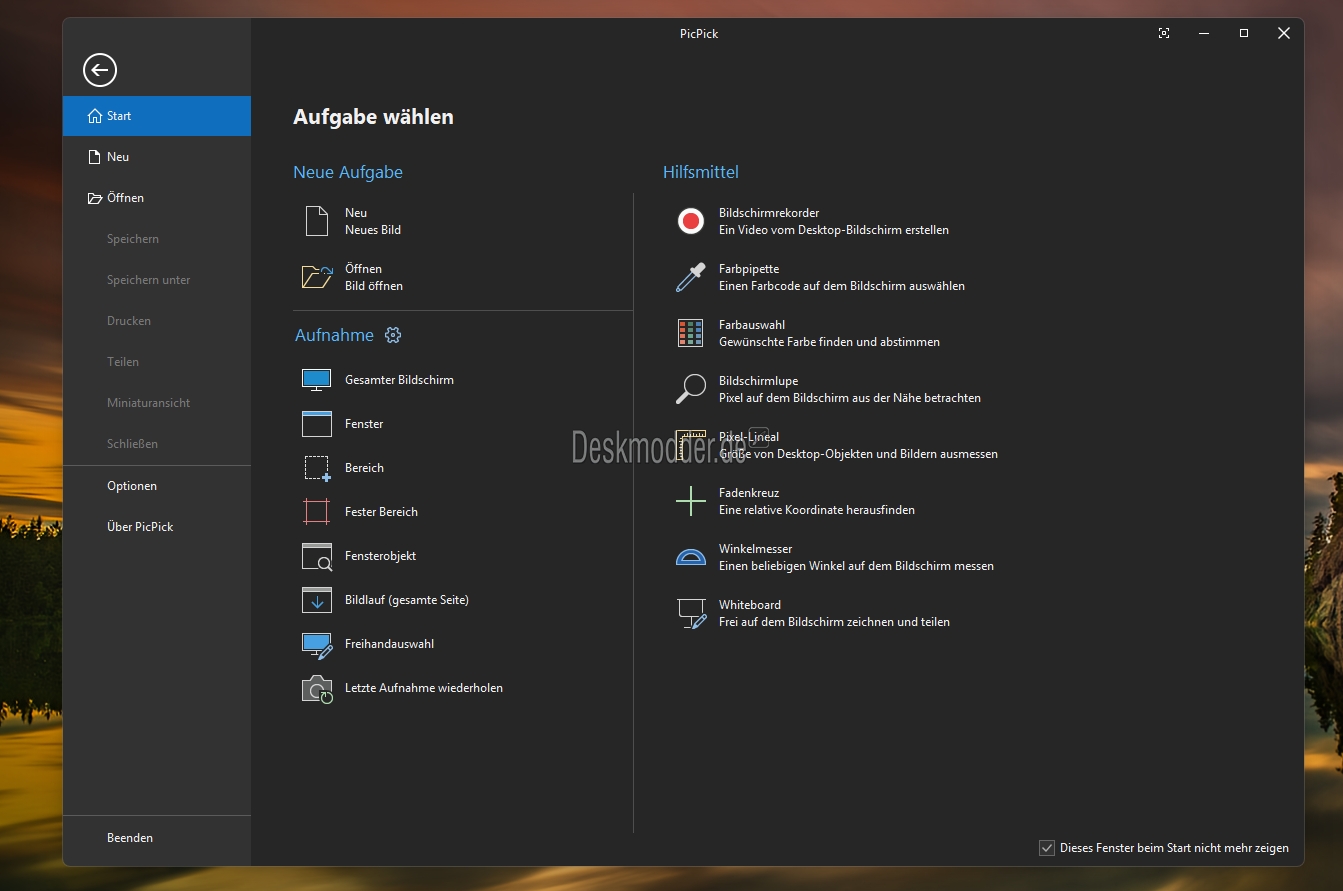
Task: Click 'Ein Video vom Desktop-Bildschirm erstellen' text
Action: pyautogui.click(x=834, y=230)
